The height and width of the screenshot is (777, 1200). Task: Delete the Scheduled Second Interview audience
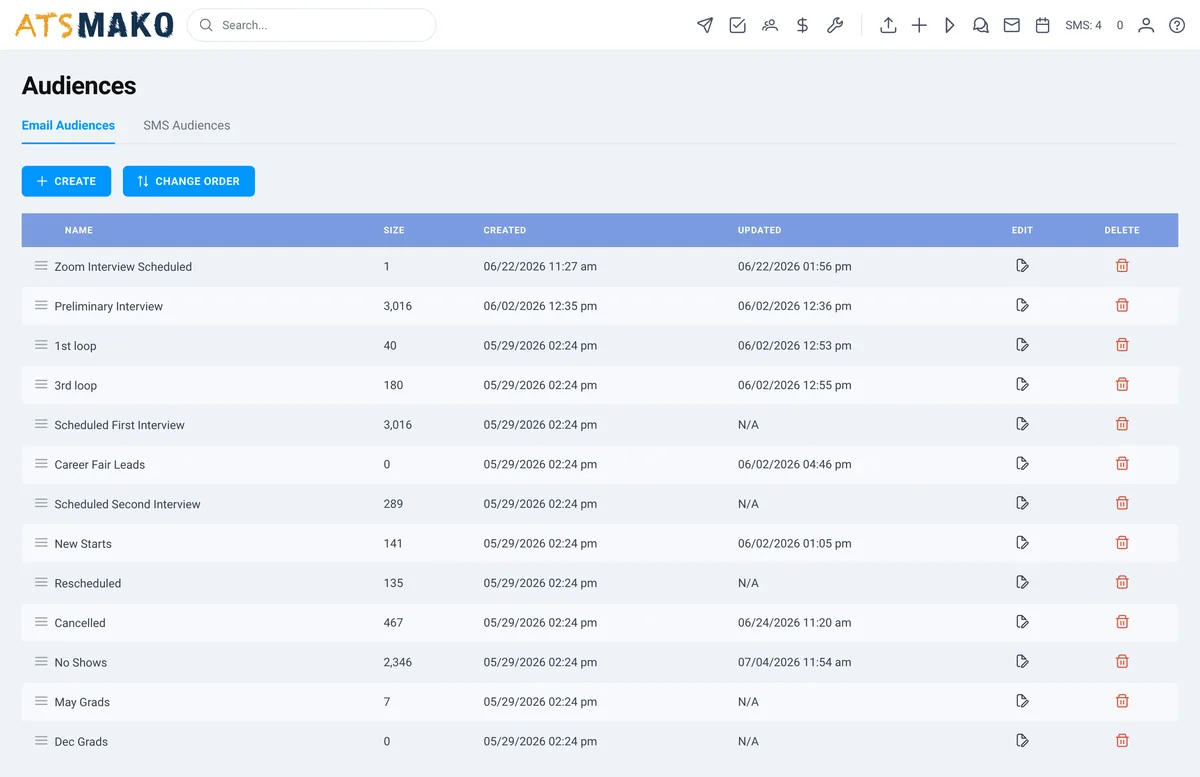[x=1122, y=503]
